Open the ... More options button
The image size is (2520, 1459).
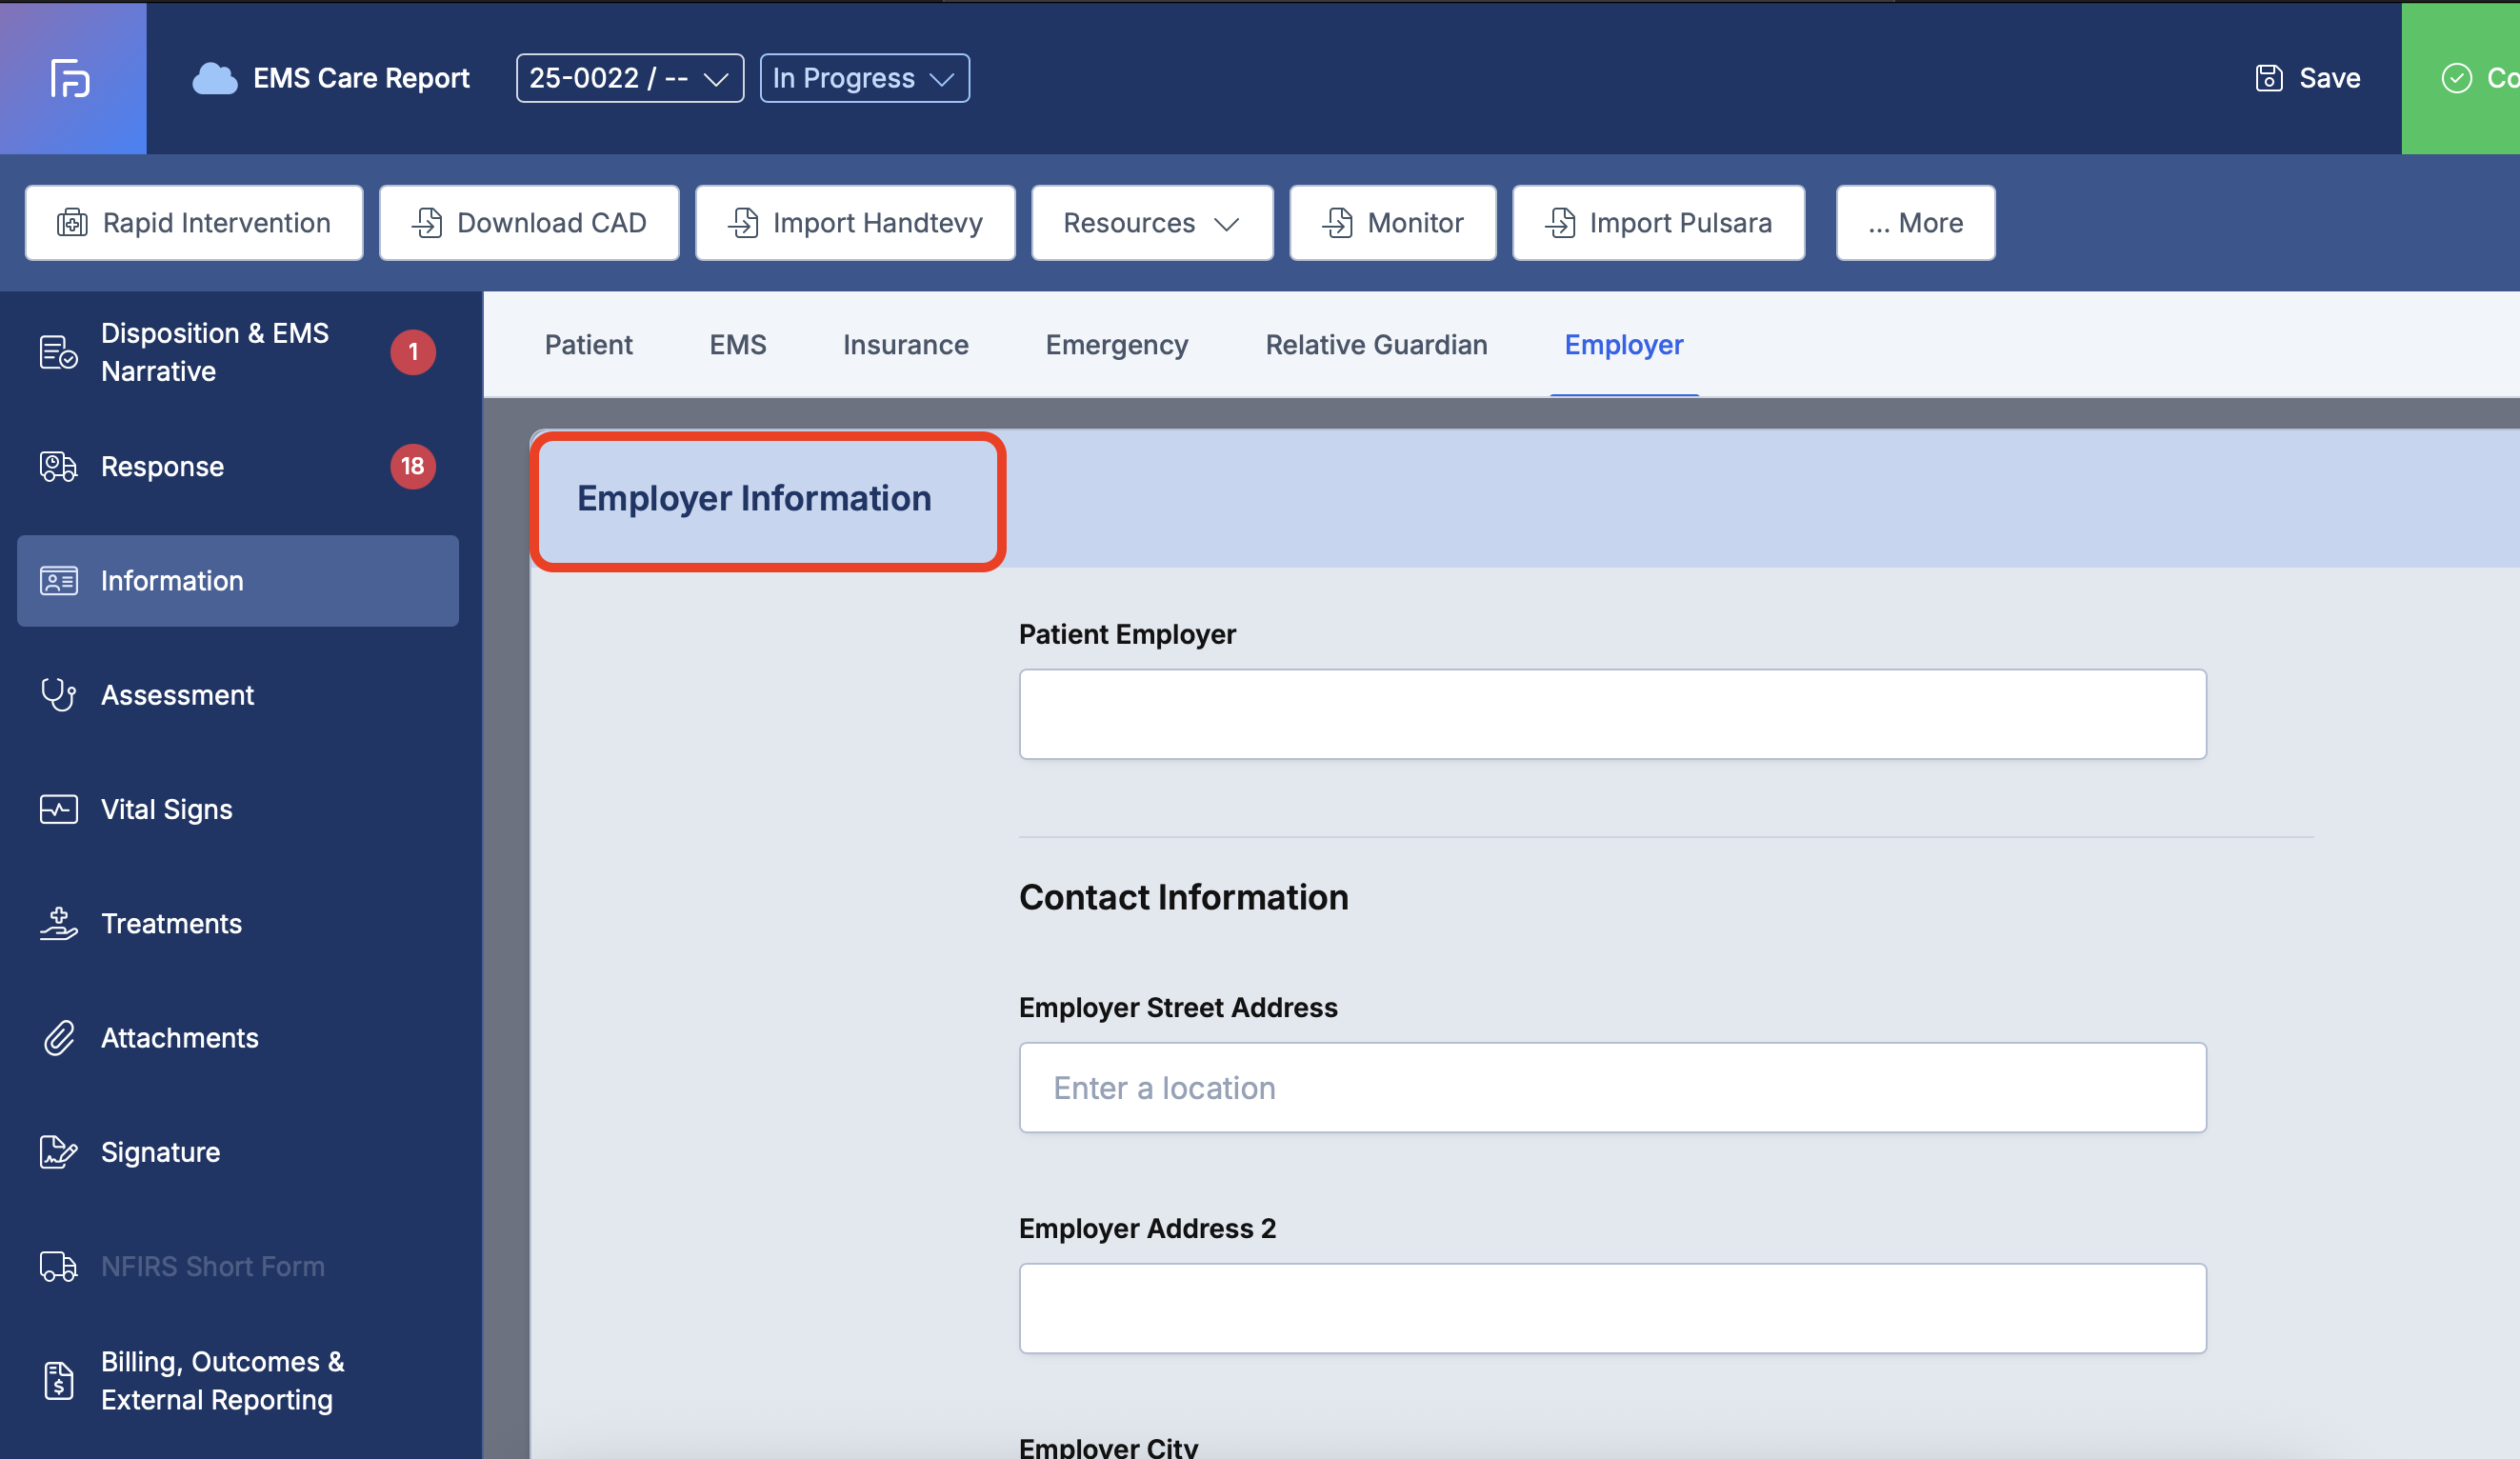pyautogui.click(x=1914, y=223)
